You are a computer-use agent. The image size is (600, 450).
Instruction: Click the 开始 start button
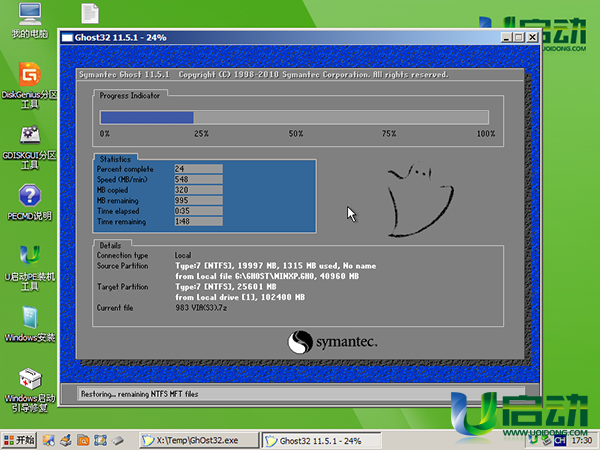click(19, 440)
